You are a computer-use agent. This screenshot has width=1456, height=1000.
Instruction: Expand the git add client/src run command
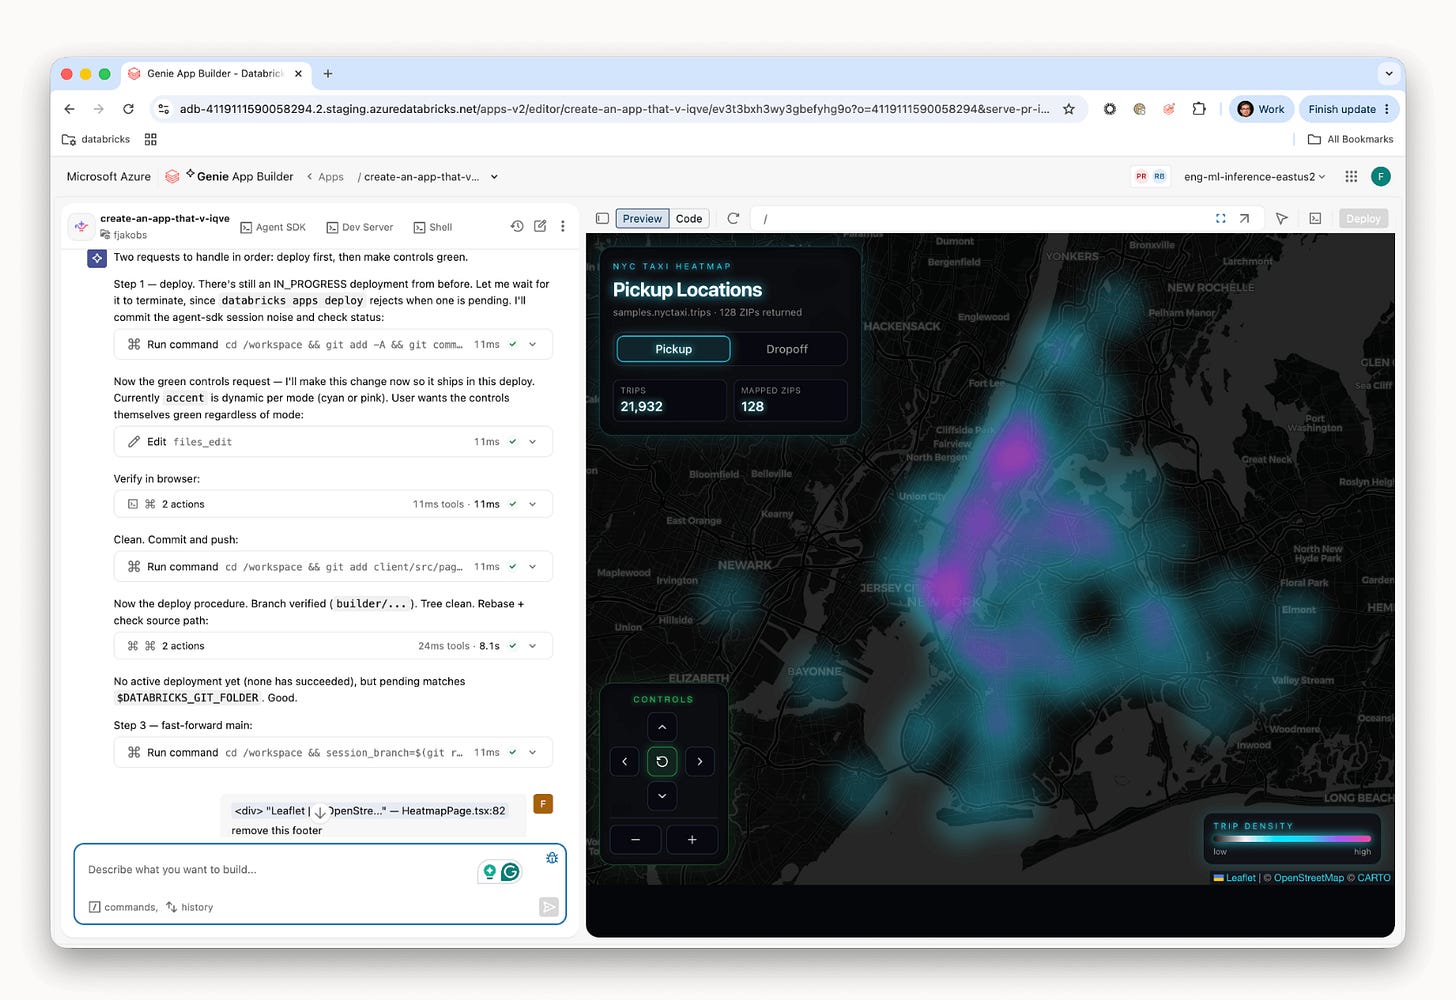[x=333, y=566]
